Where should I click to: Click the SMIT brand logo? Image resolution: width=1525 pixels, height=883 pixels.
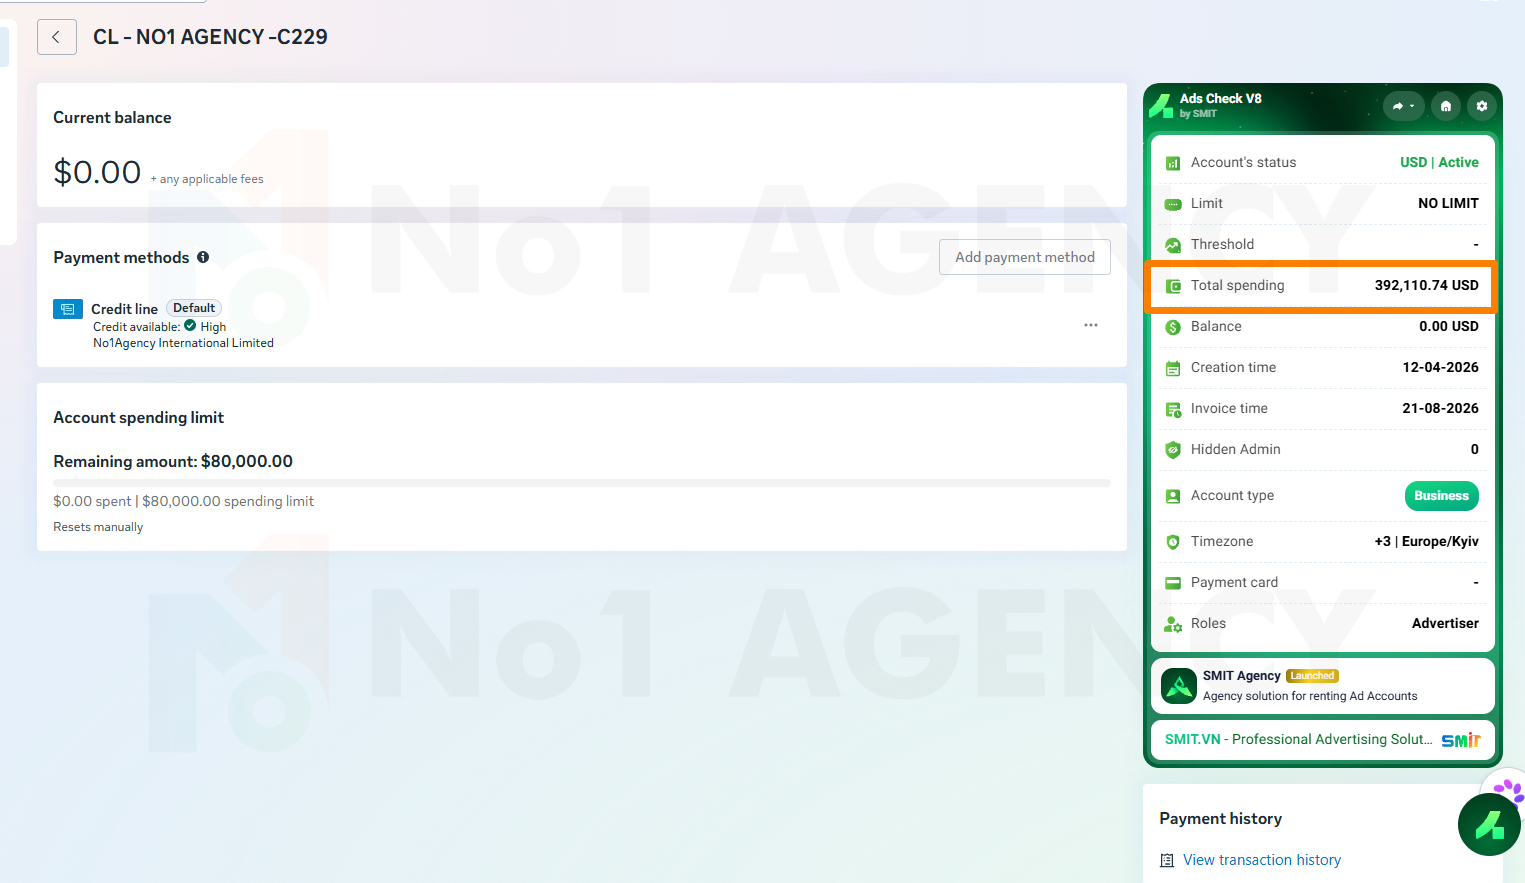1461,740
